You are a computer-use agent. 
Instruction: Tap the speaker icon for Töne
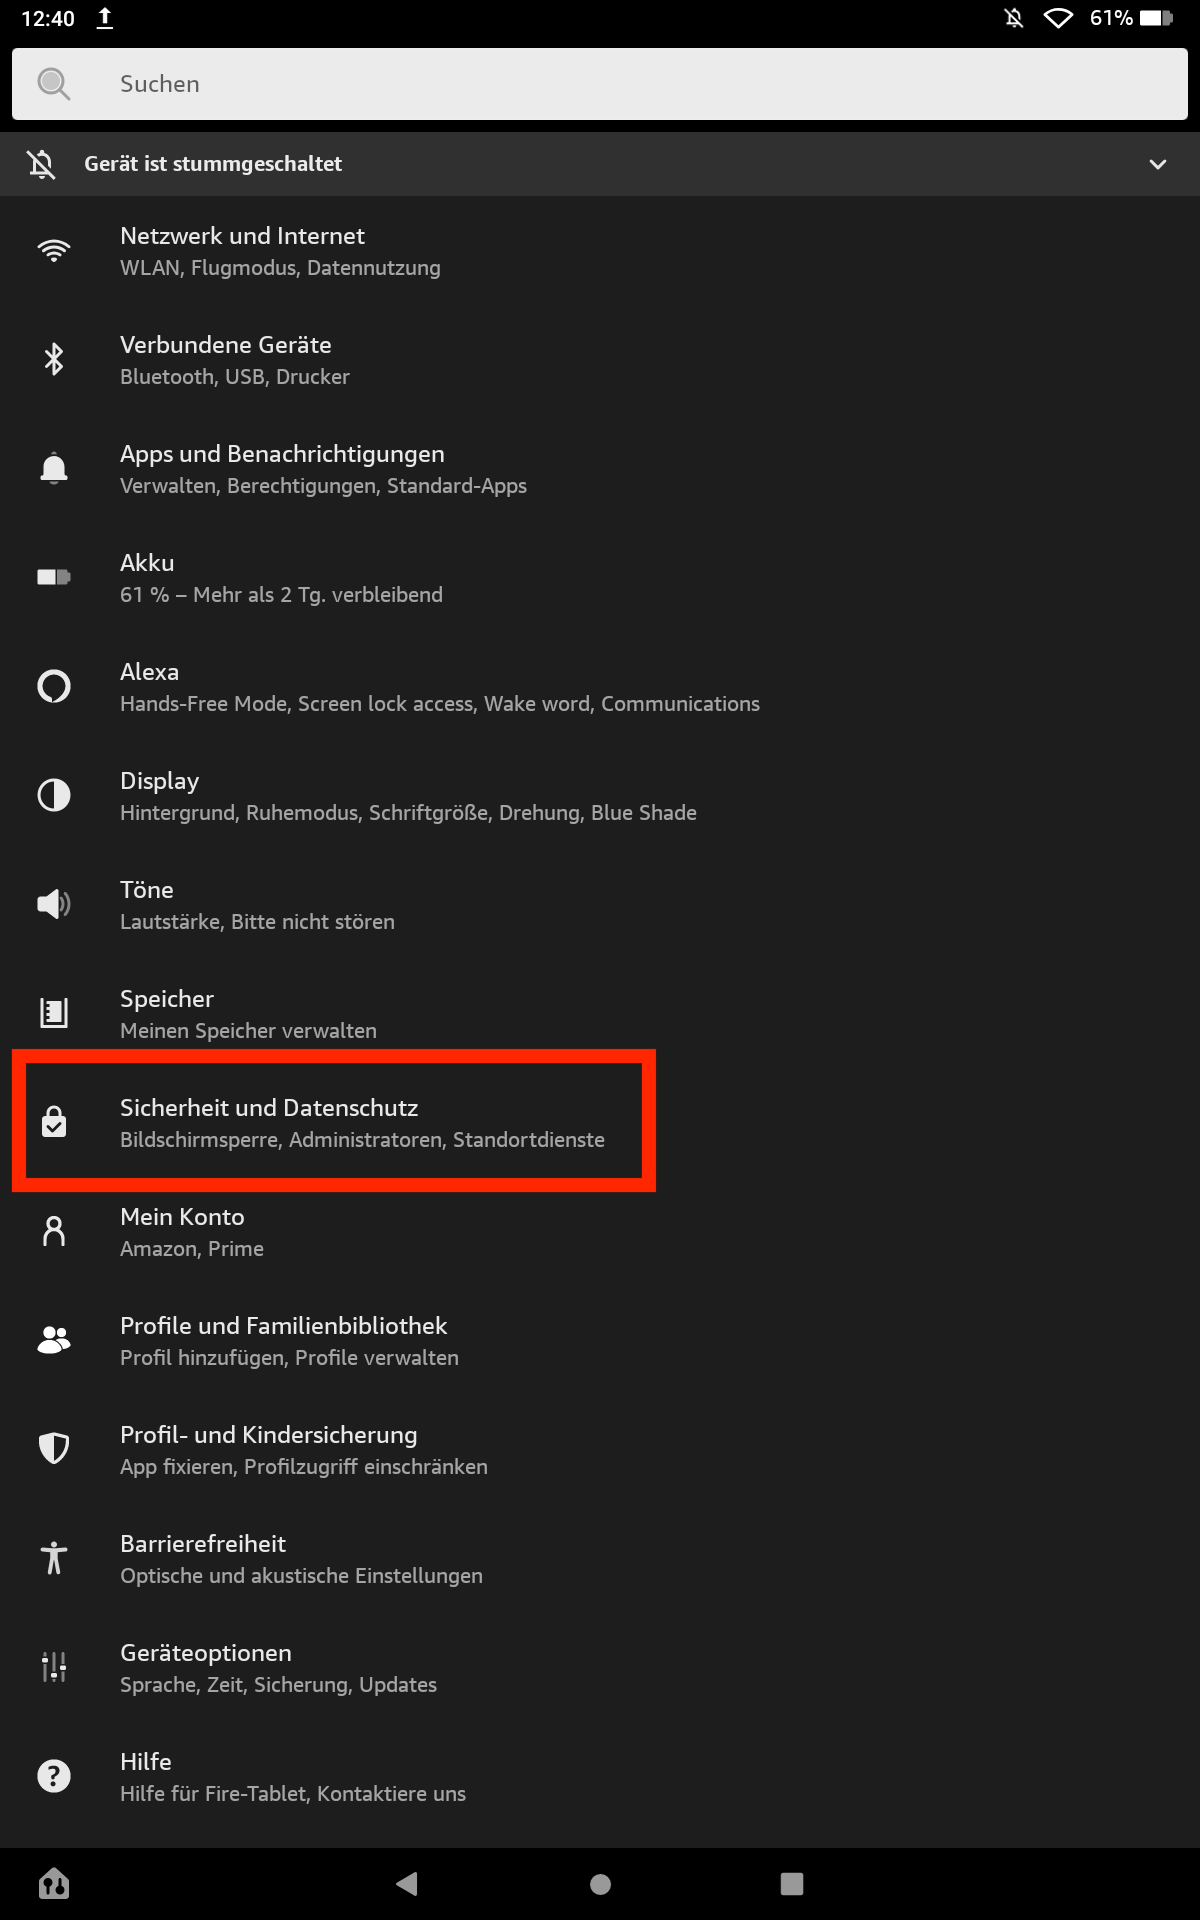click(x=54, y=904)
